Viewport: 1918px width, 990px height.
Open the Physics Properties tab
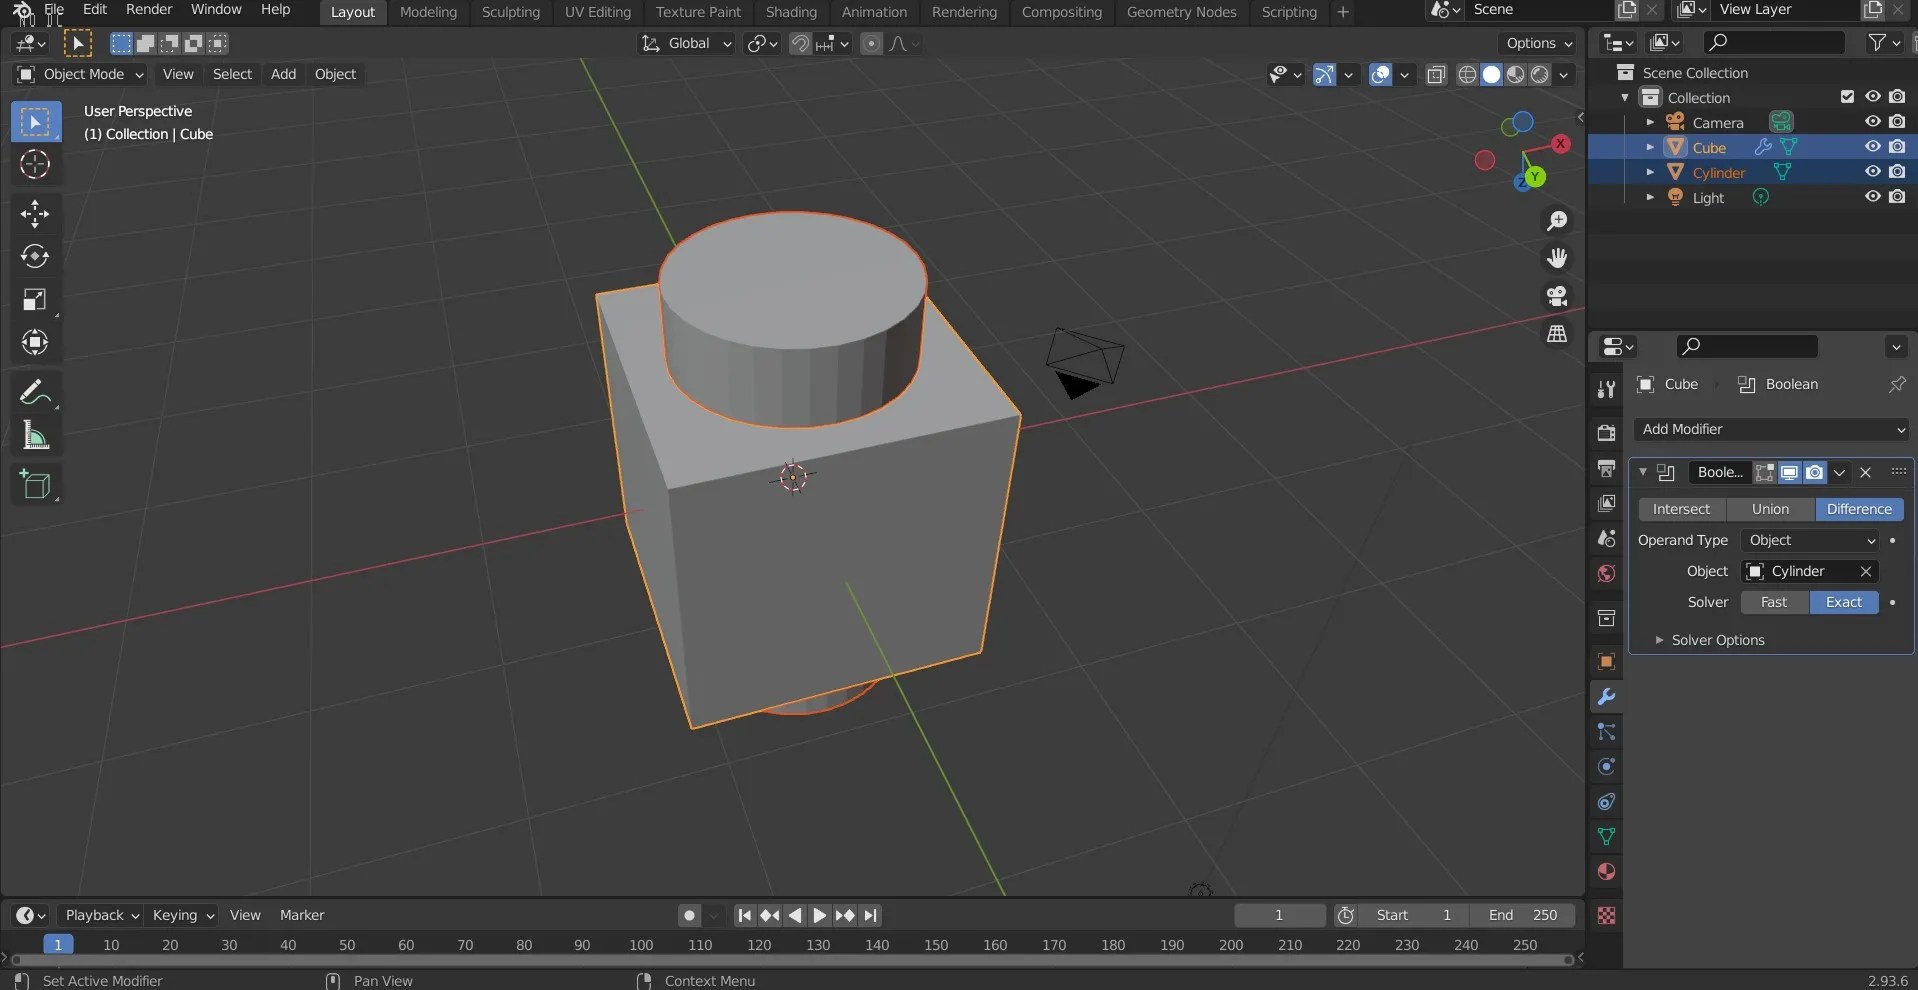(1606, 767)
